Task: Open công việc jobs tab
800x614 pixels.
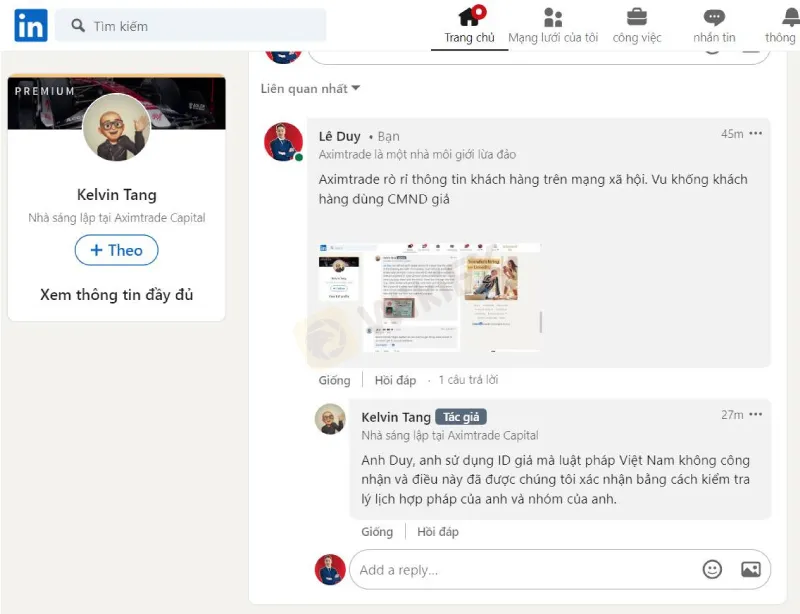Action: click(x=637, y=26)
